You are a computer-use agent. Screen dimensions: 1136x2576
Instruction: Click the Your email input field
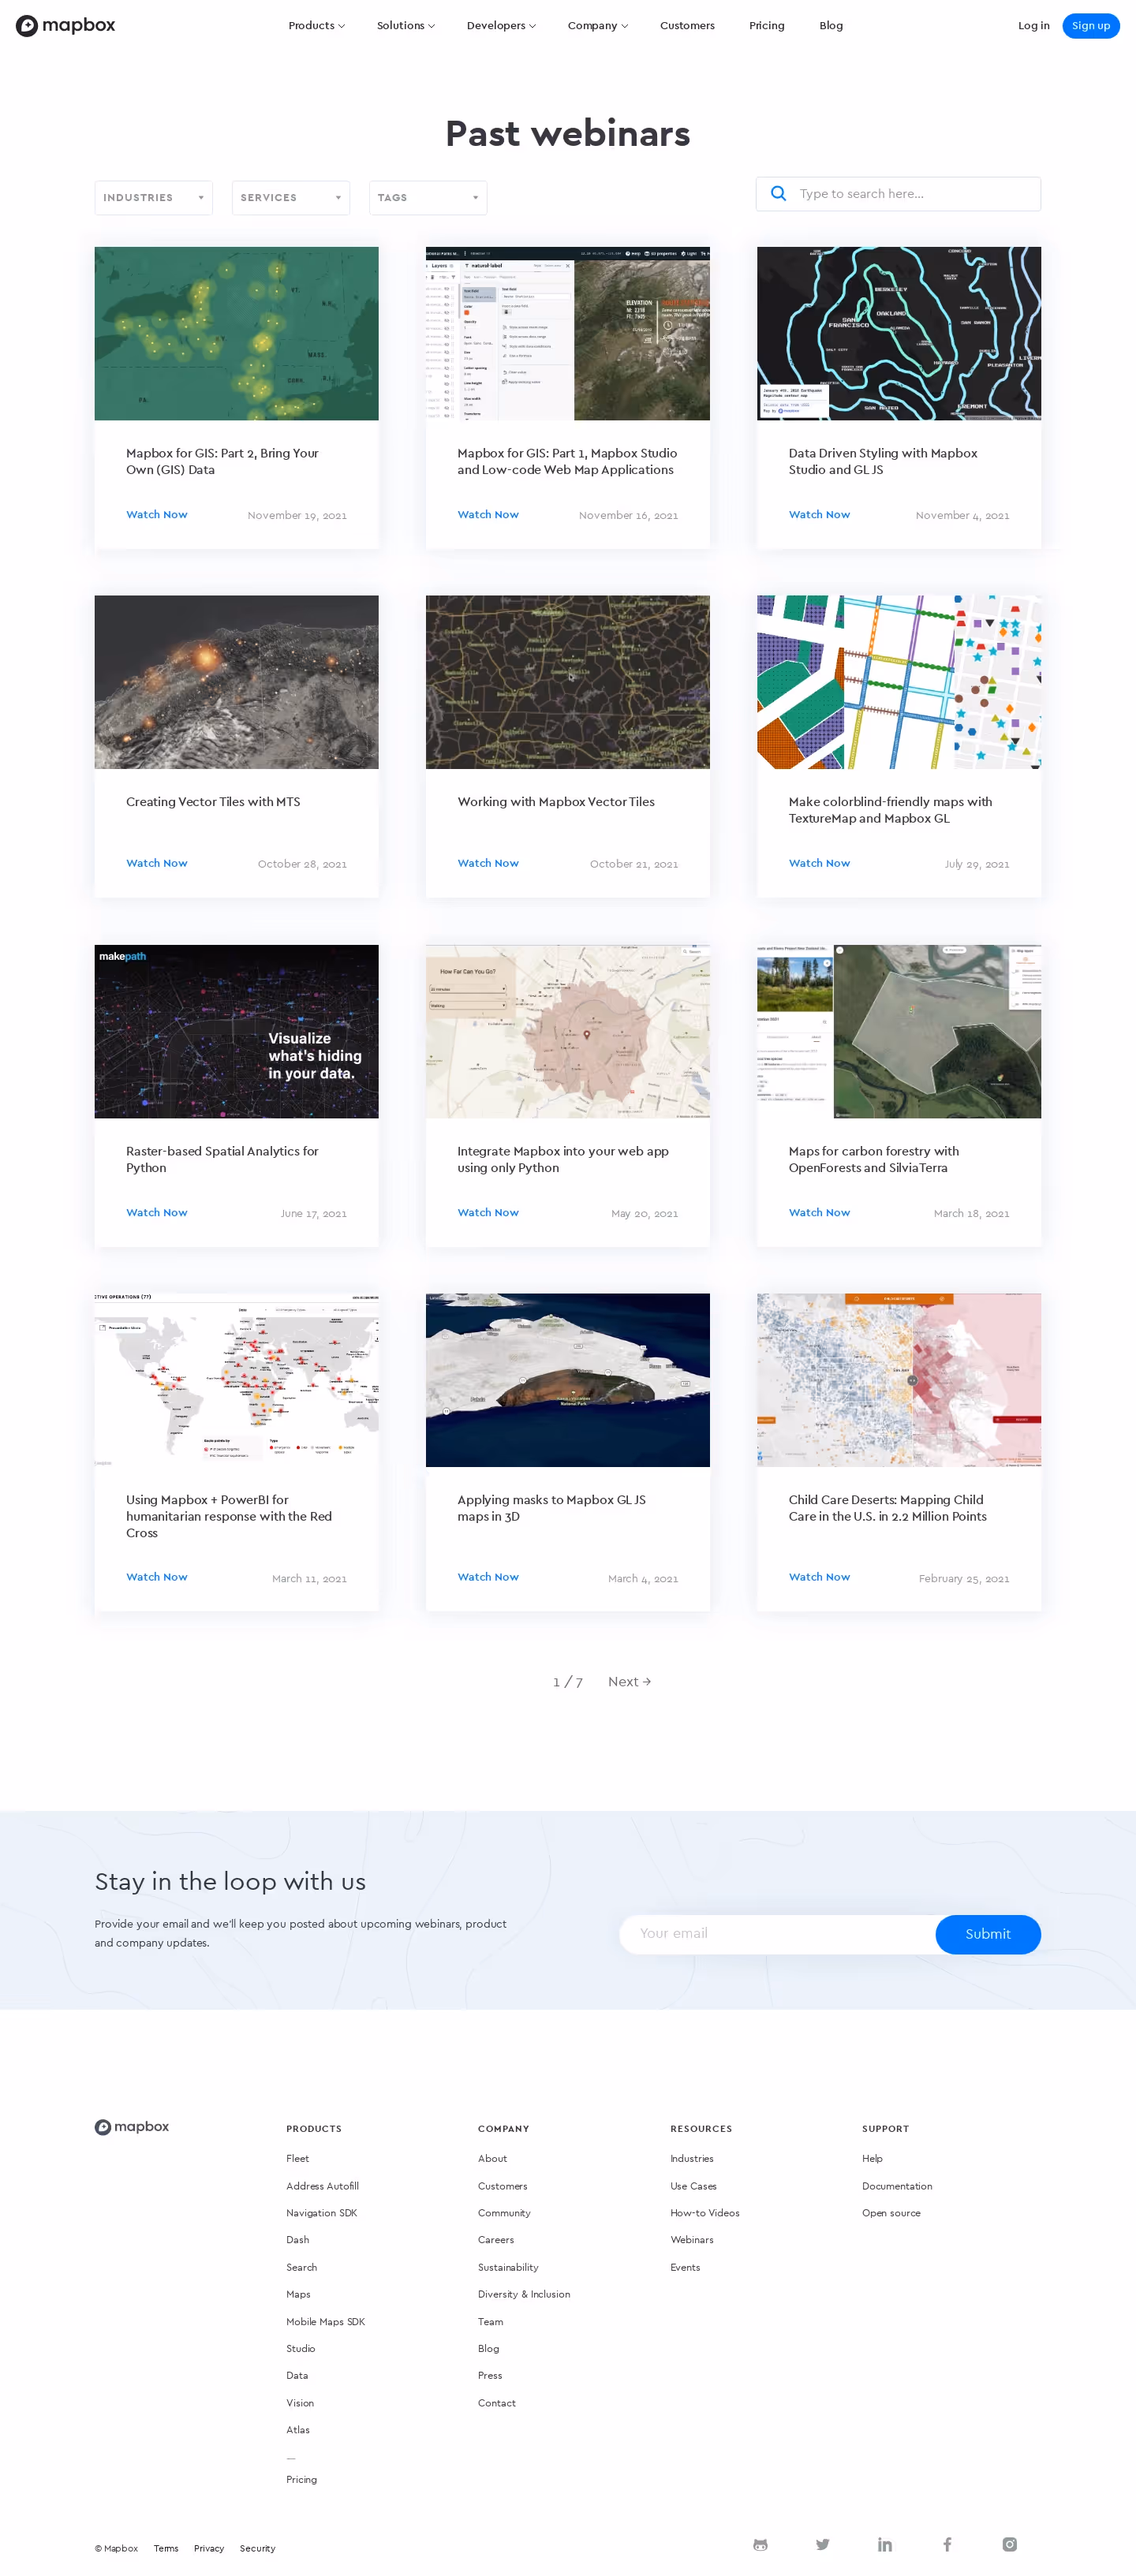(778, 1933)
